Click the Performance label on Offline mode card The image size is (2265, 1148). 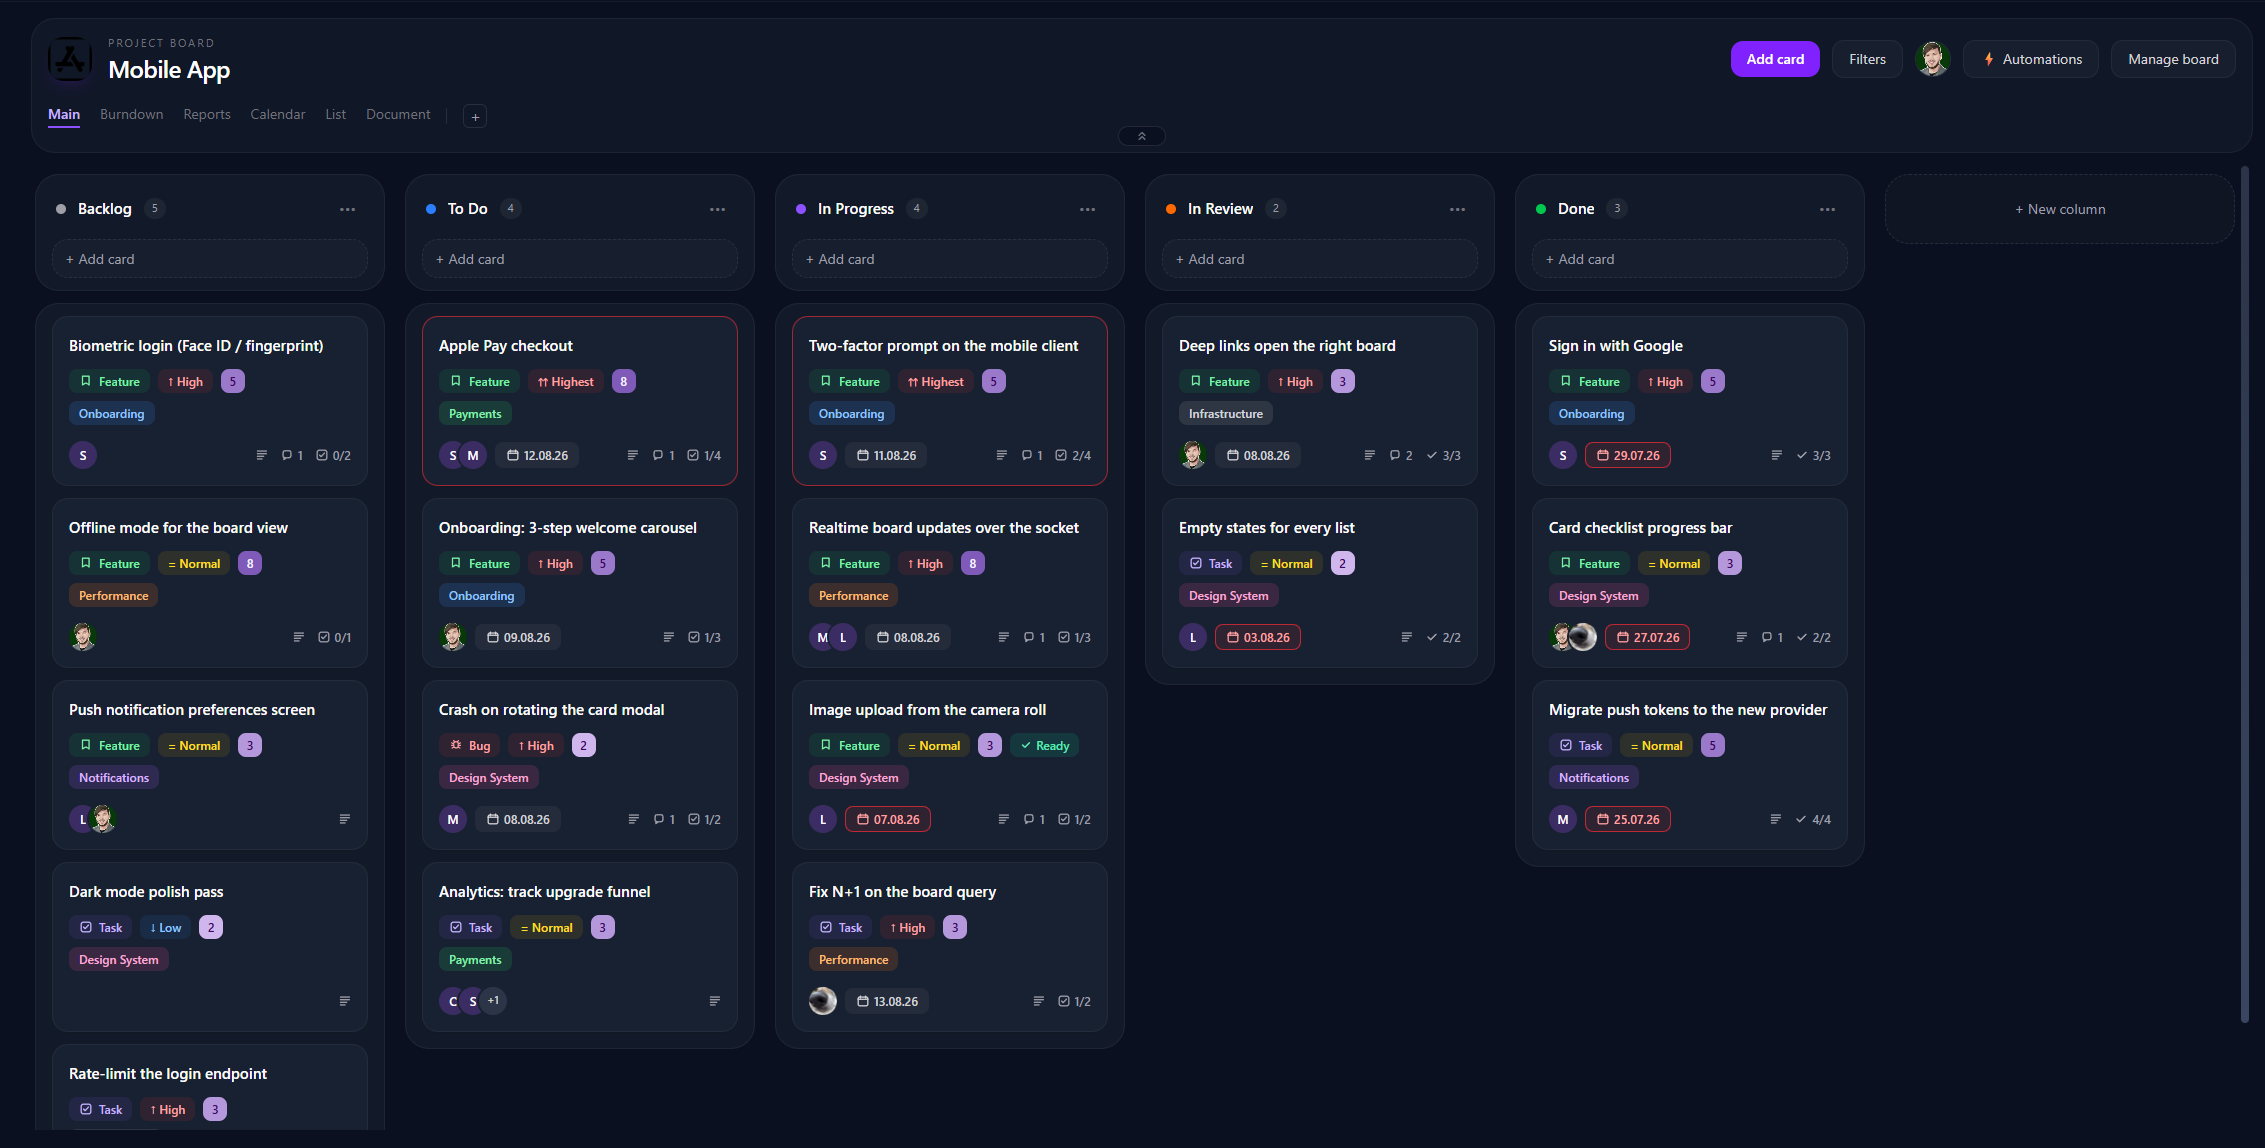pos(113,595)
